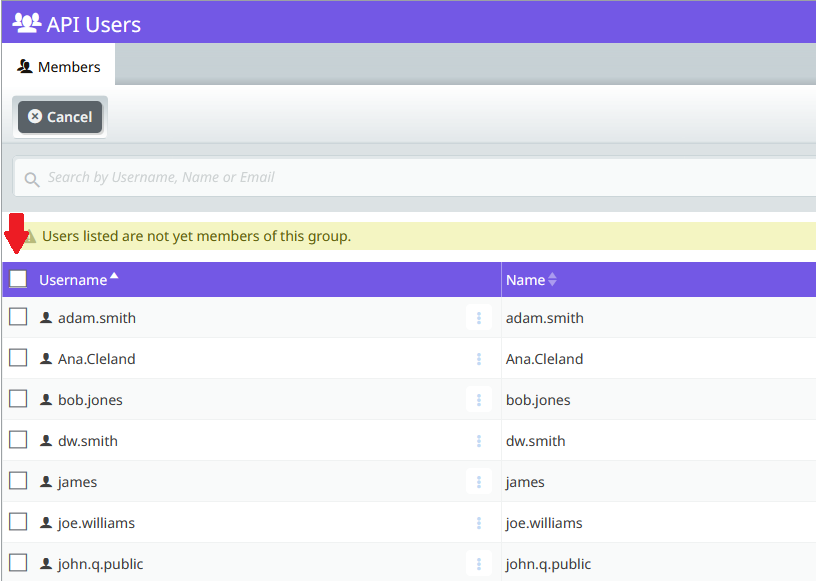Click the warning triangle icon in the notice
Screen dimensions: 816x581
(30, 236)
